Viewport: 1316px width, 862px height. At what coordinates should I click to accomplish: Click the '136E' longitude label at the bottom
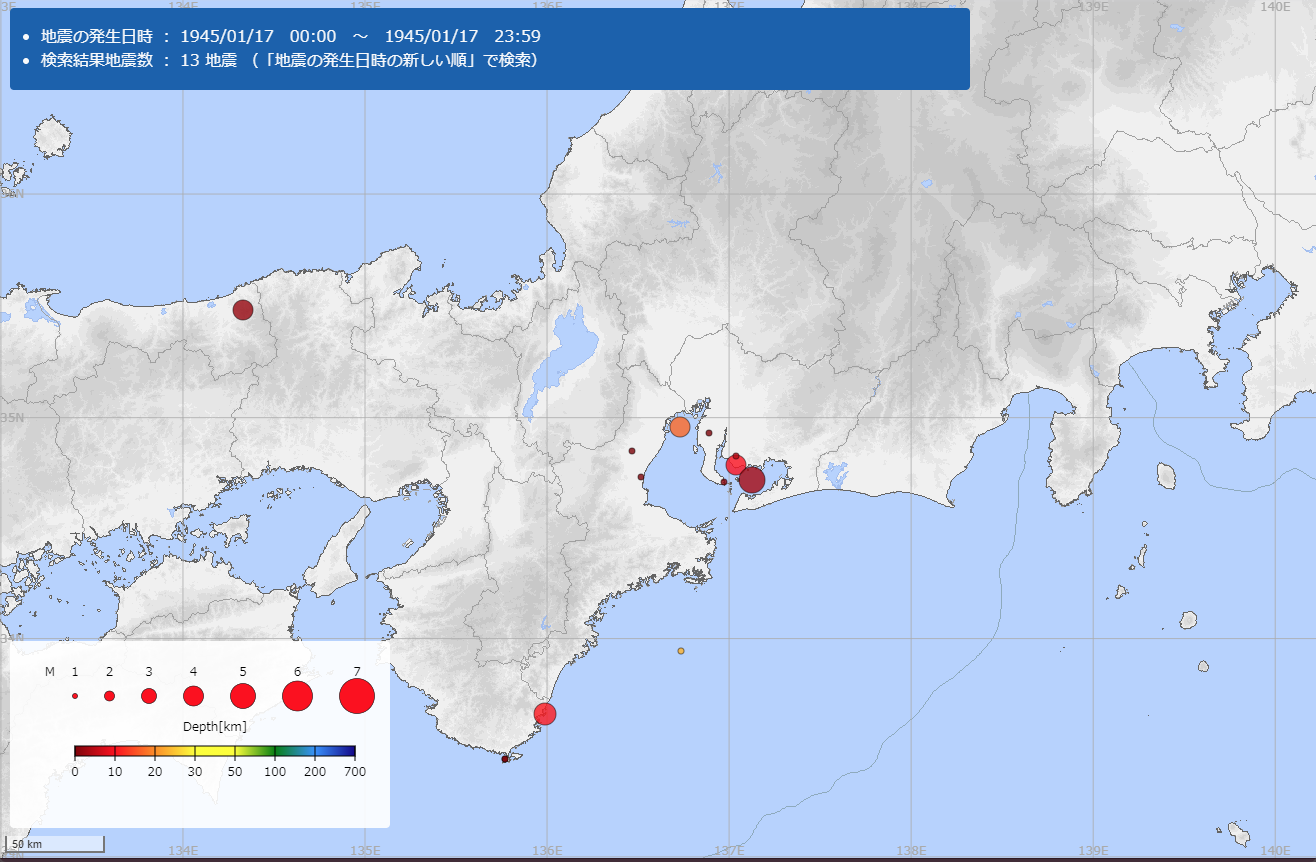[547, 852]
